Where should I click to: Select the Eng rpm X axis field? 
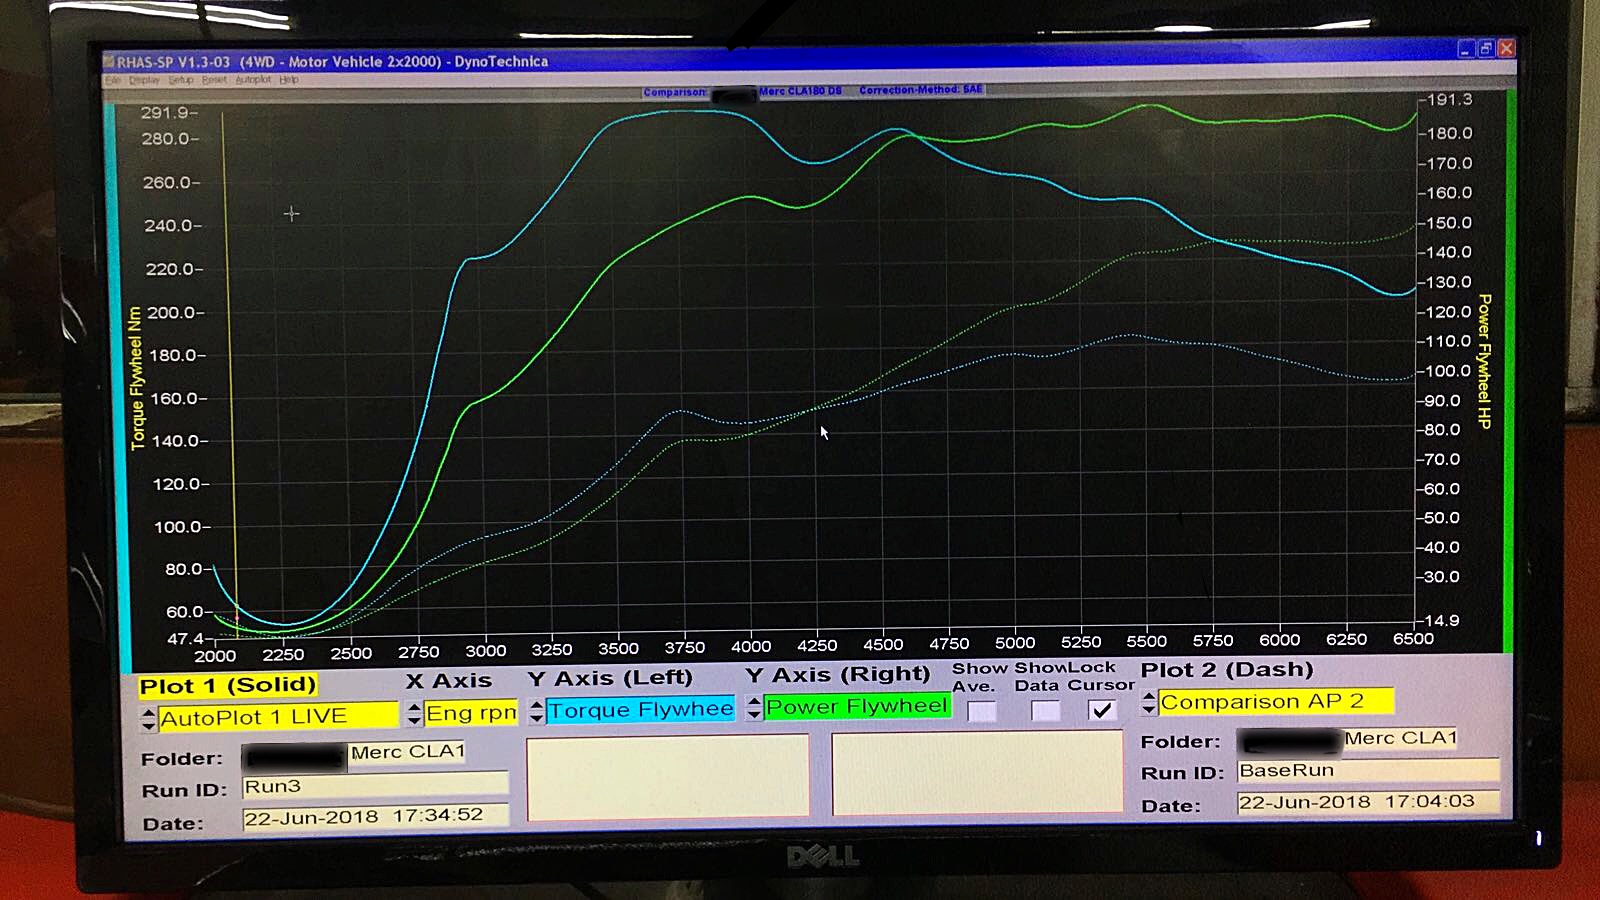[x=471, y=713]
